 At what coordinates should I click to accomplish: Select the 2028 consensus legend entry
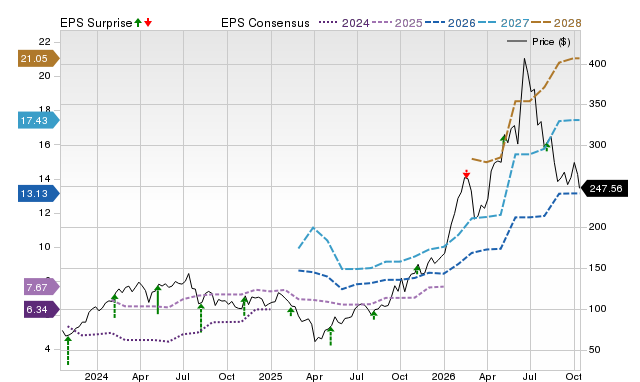[556, 23]
